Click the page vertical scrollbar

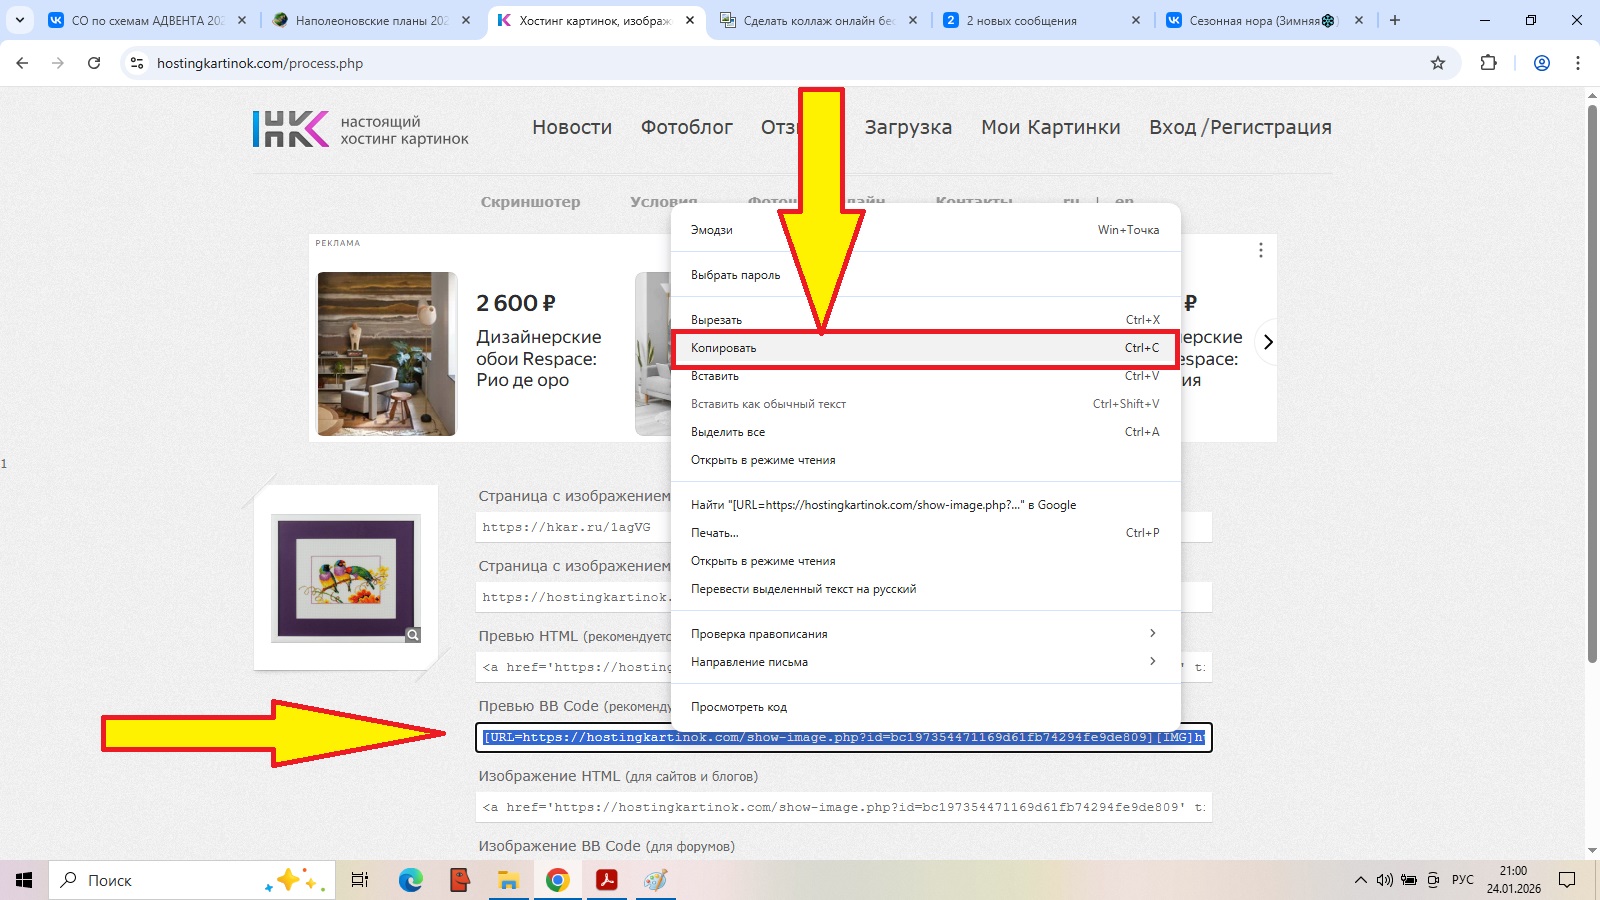click(1592, 383)
